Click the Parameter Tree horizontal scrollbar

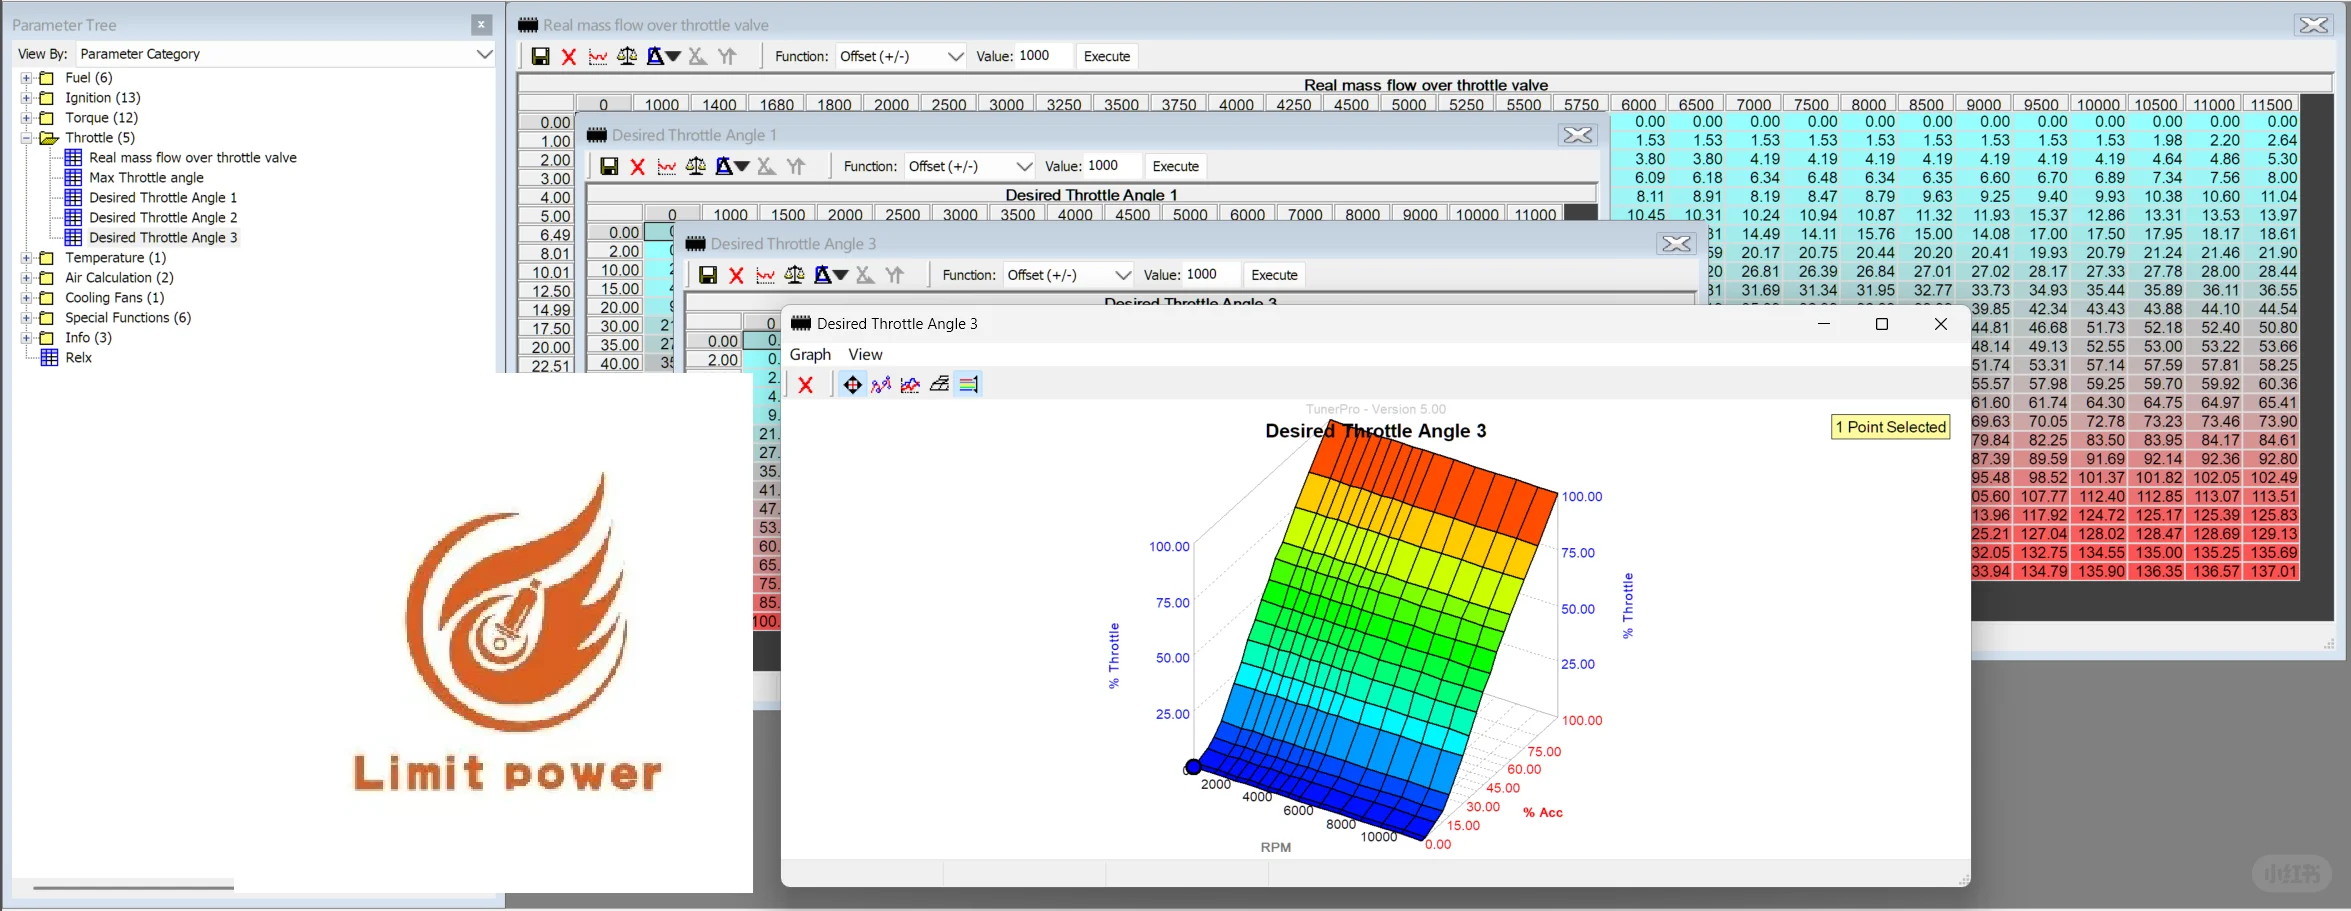[133, 887]
